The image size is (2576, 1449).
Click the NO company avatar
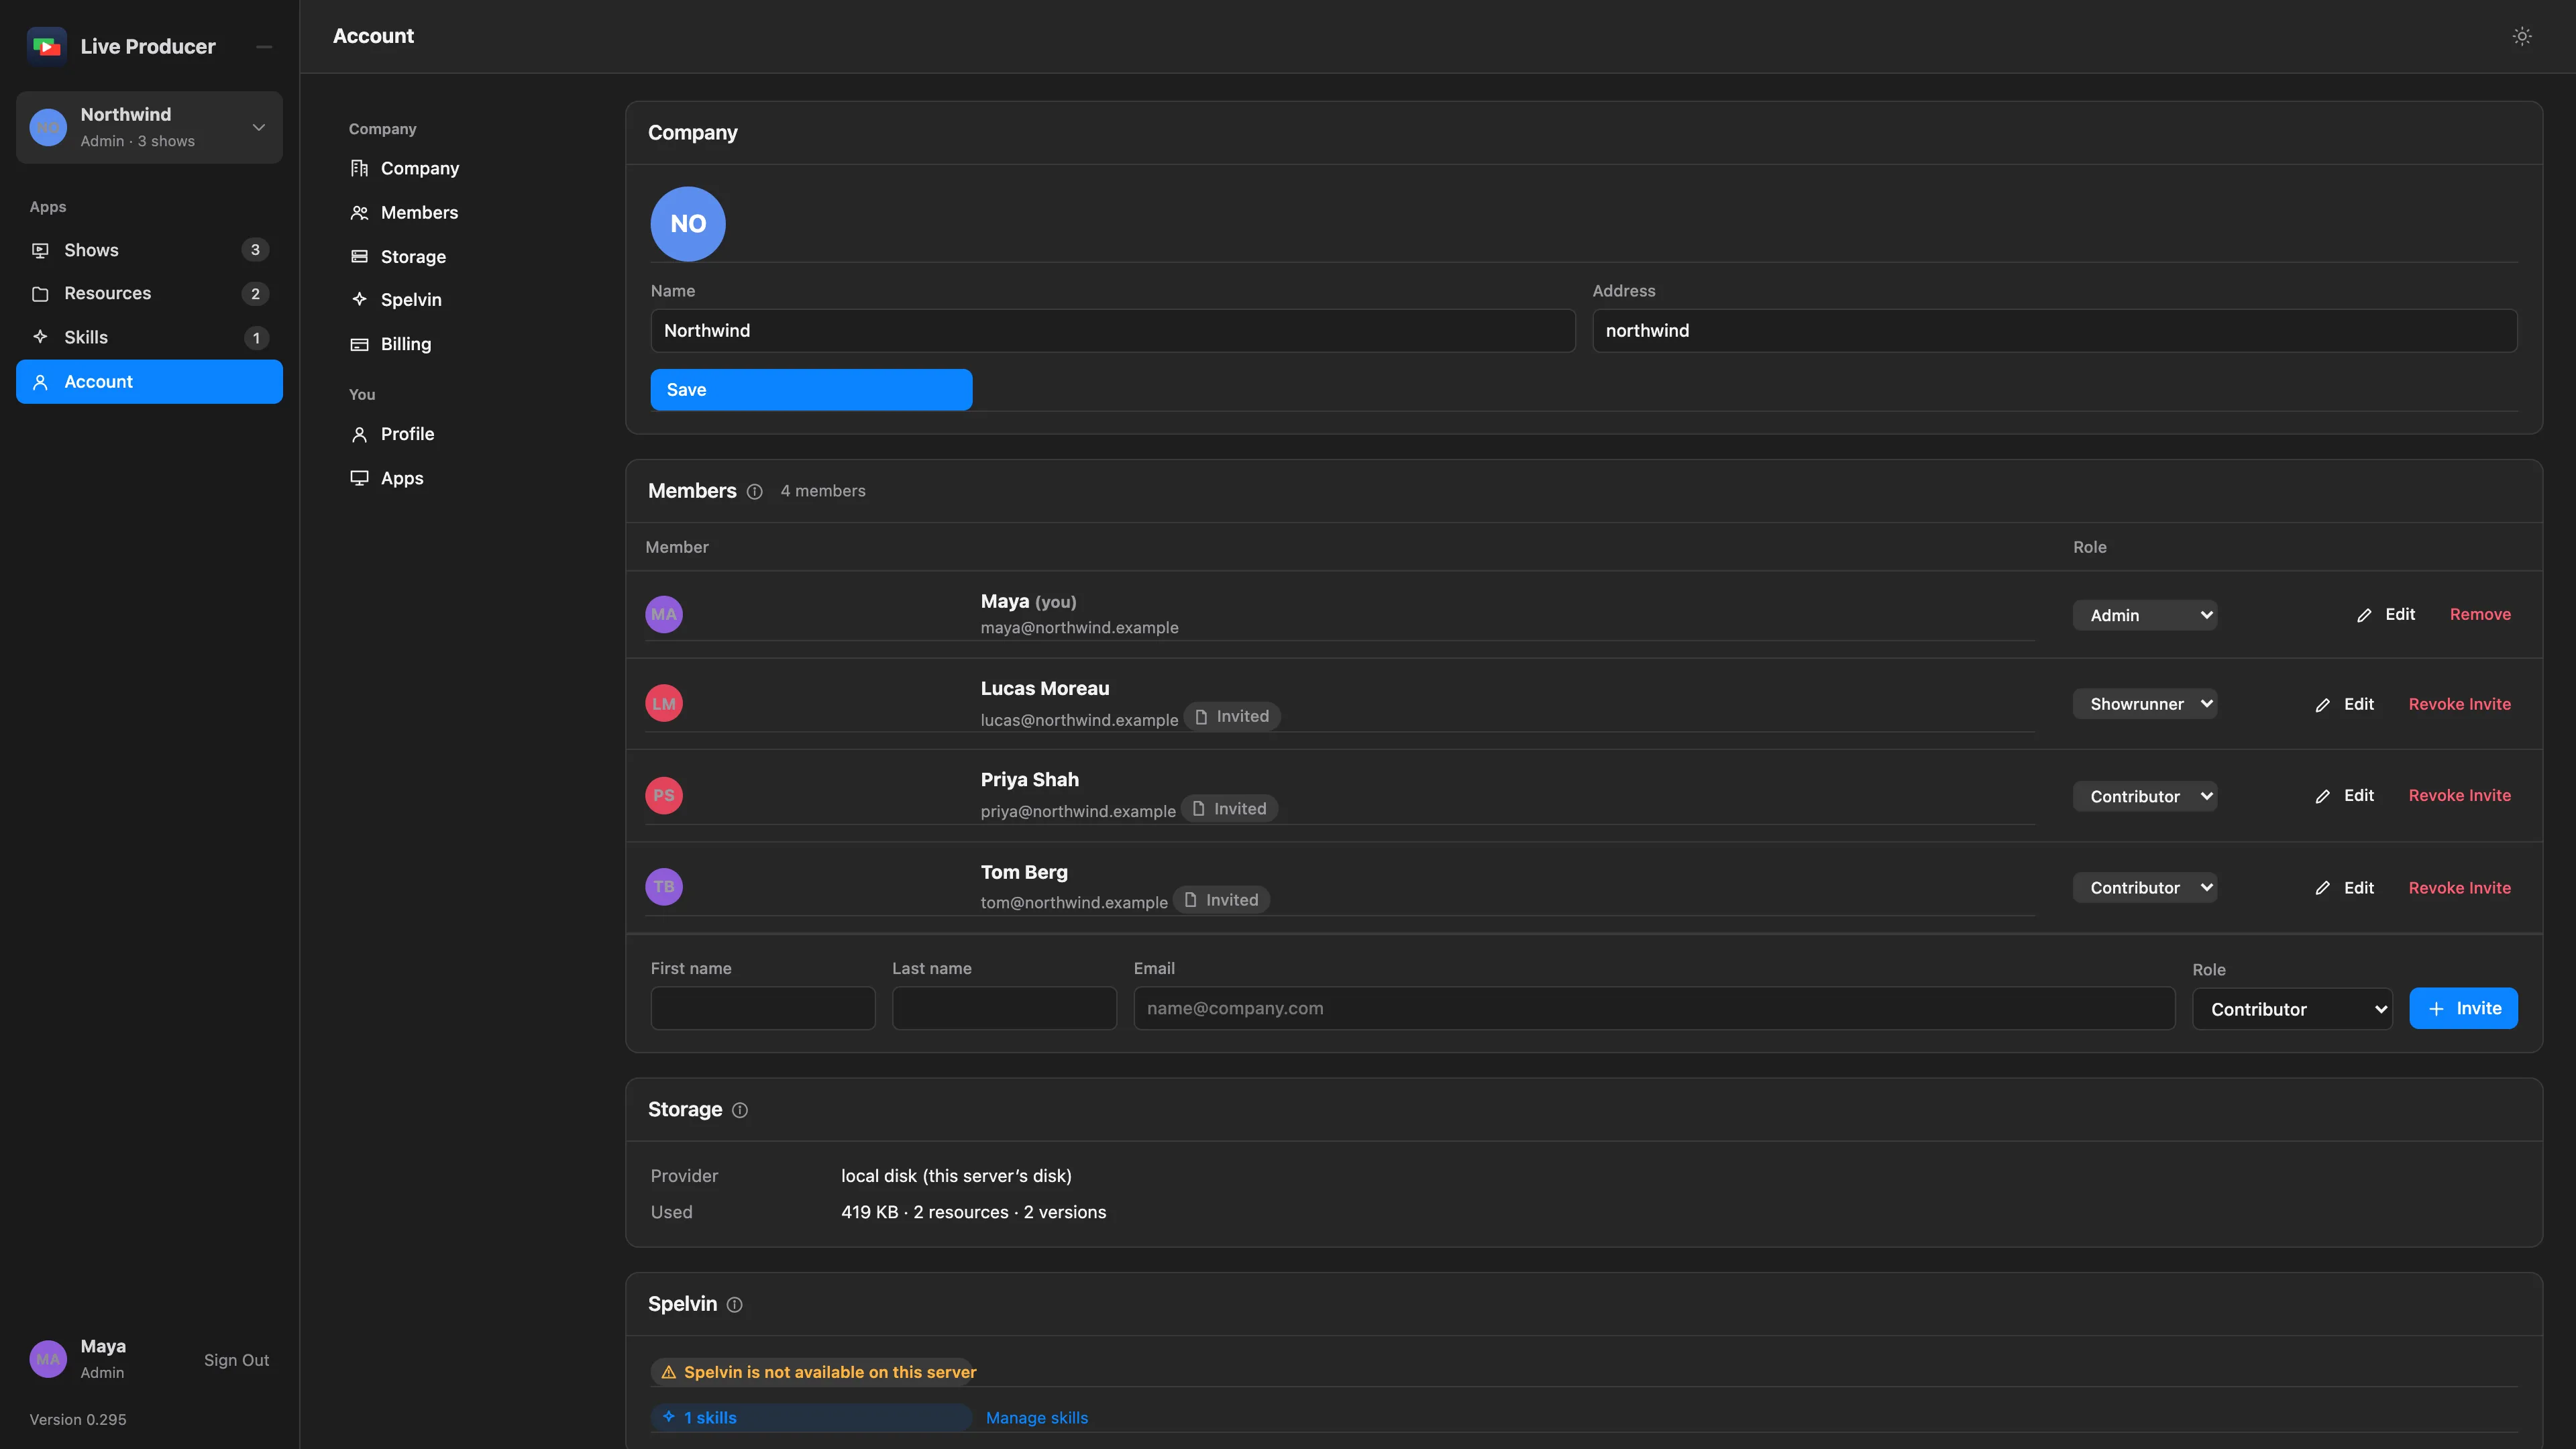pos(688,224)
